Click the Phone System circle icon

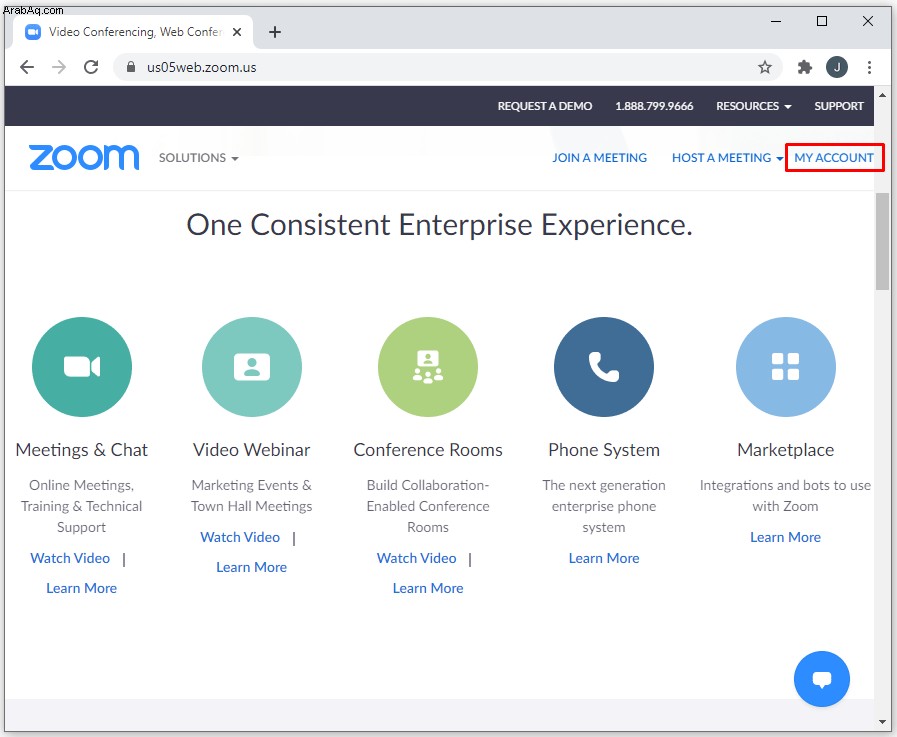[x=604, y=367]
